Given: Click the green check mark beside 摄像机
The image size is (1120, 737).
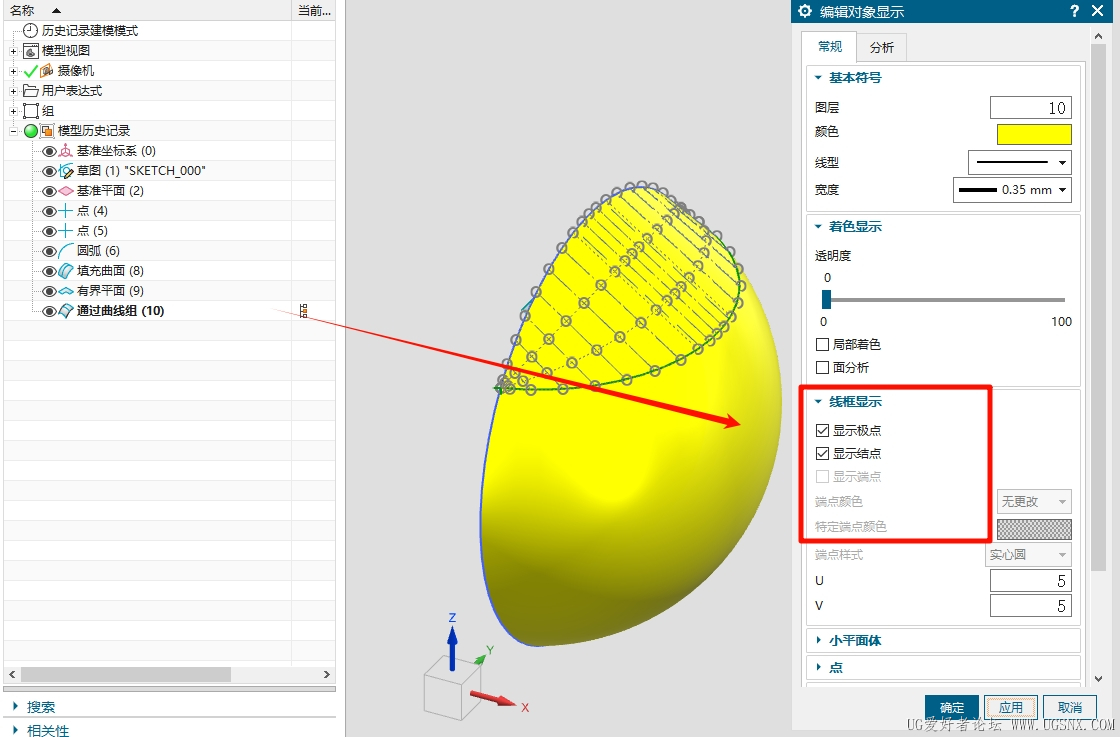Looking at the screenshot, I should 31,71.
